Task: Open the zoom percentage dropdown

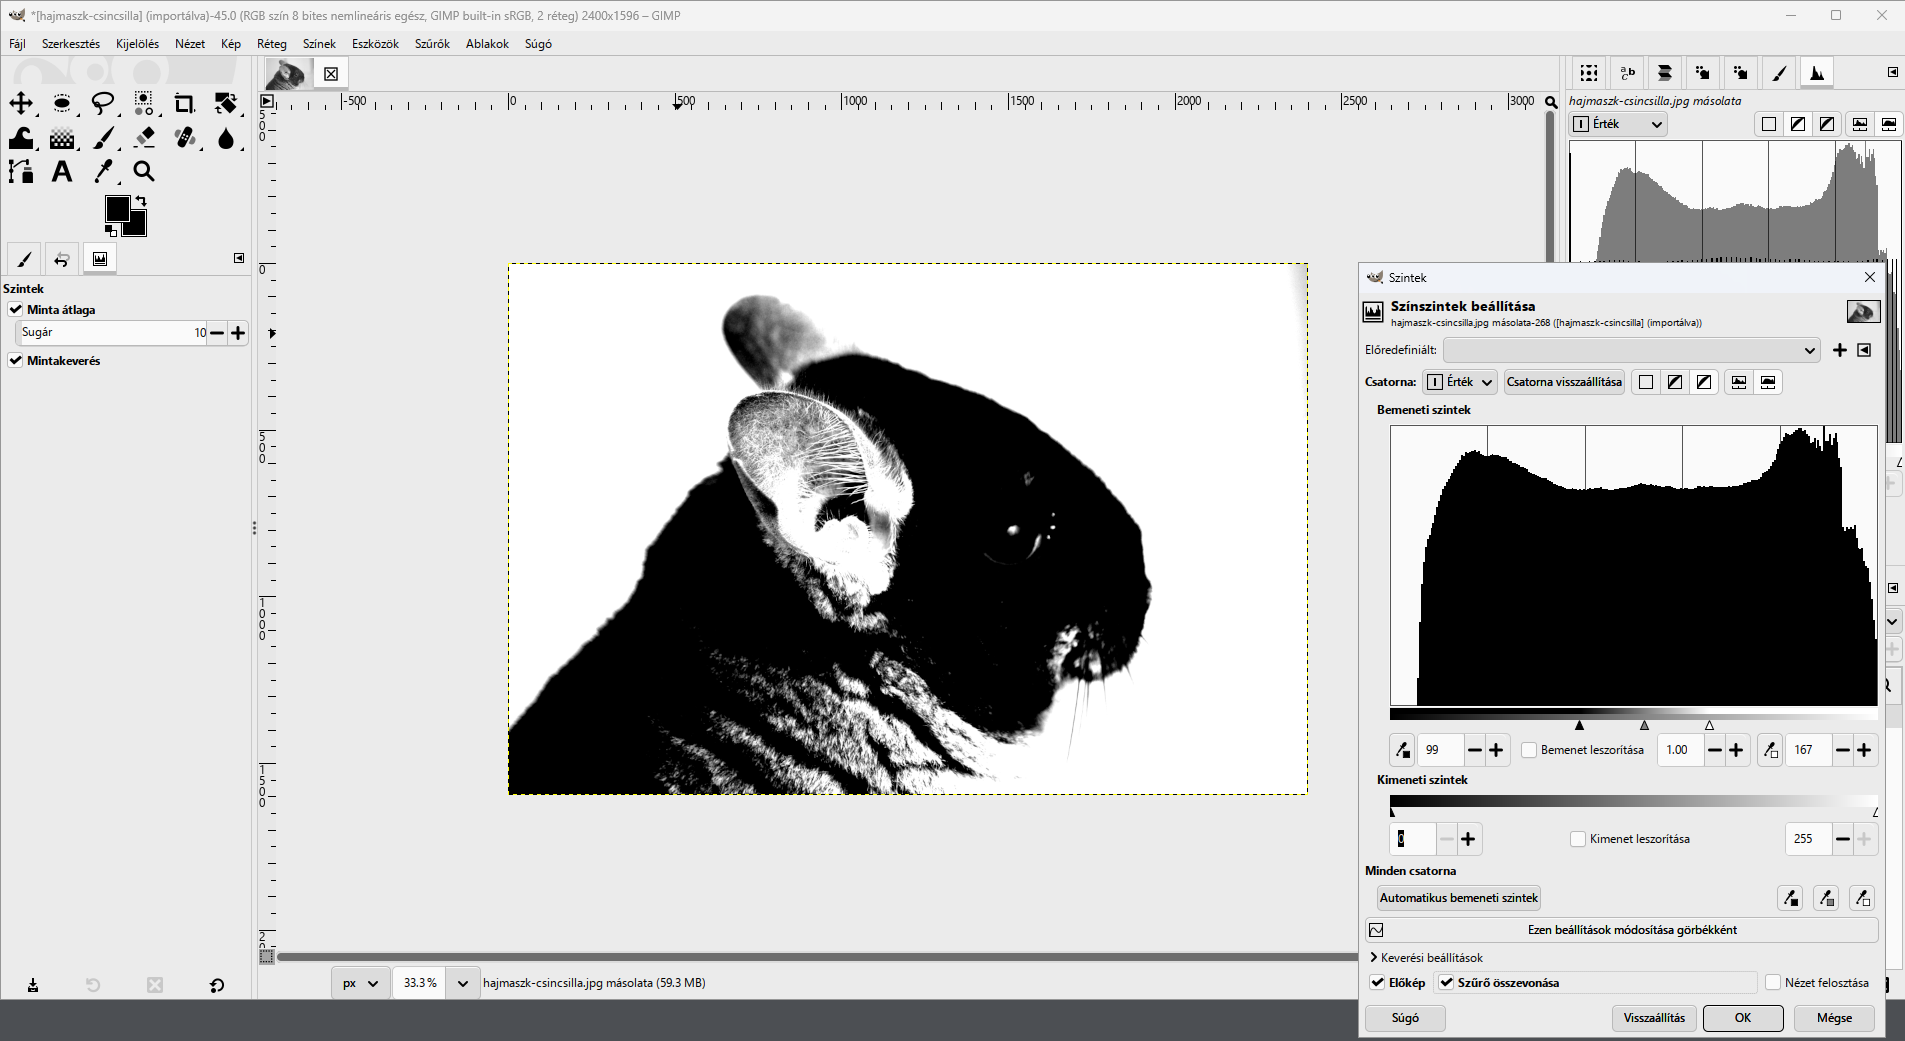Action: tap(462, 983)
